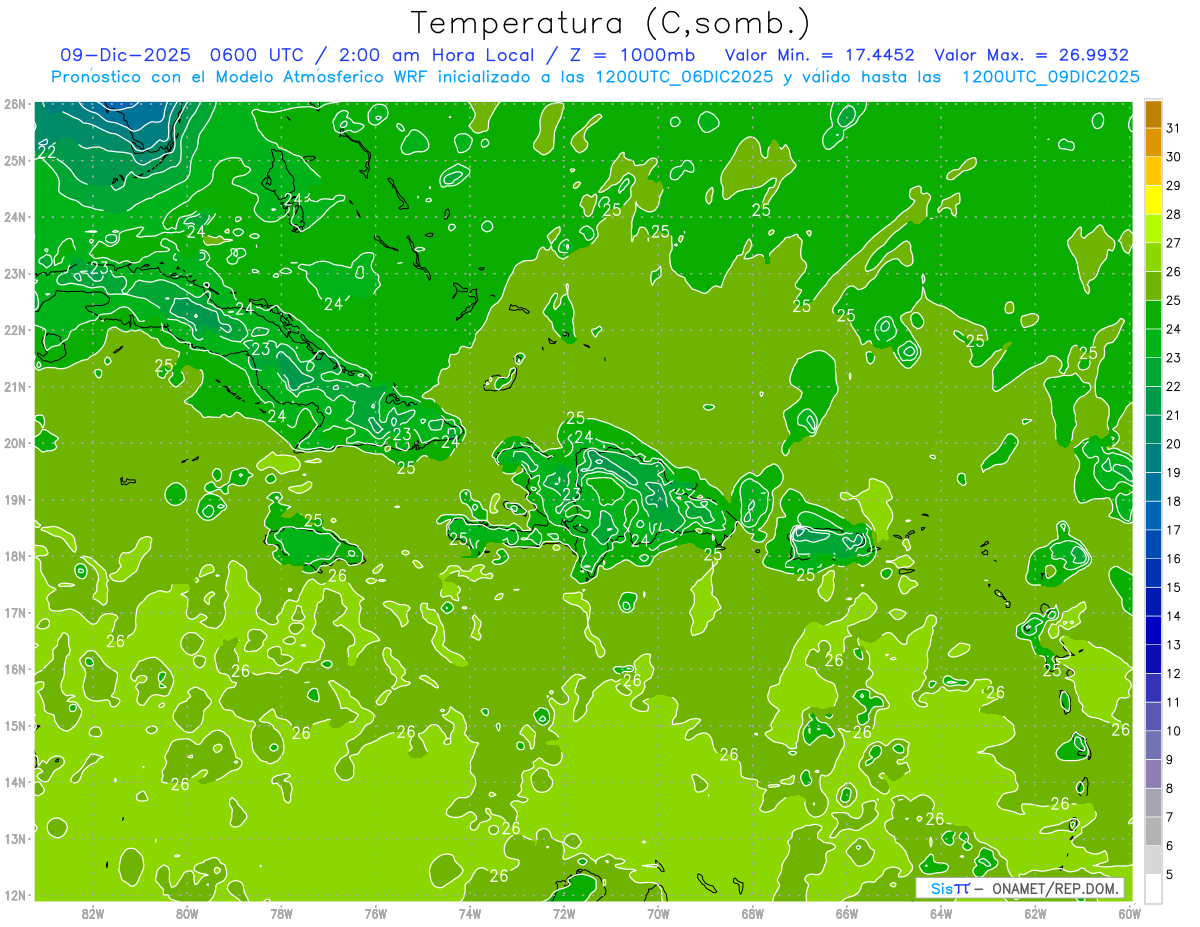Click the "18N" latitude axis label
Screen dimensions: 1200x927
(14, 556)
